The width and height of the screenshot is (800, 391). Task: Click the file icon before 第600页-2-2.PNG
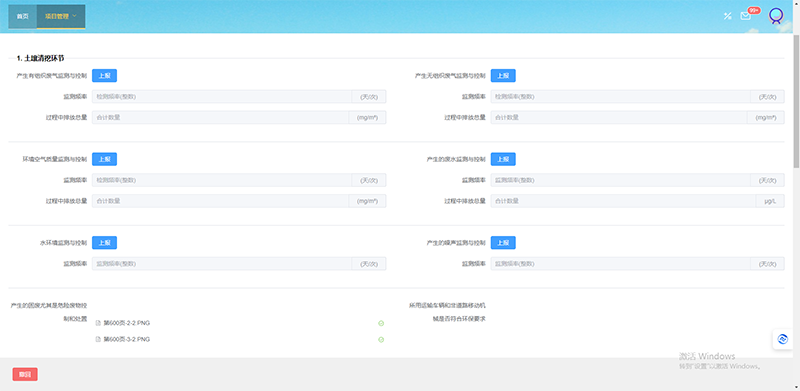pyautogui.click(x=98, y=323)
